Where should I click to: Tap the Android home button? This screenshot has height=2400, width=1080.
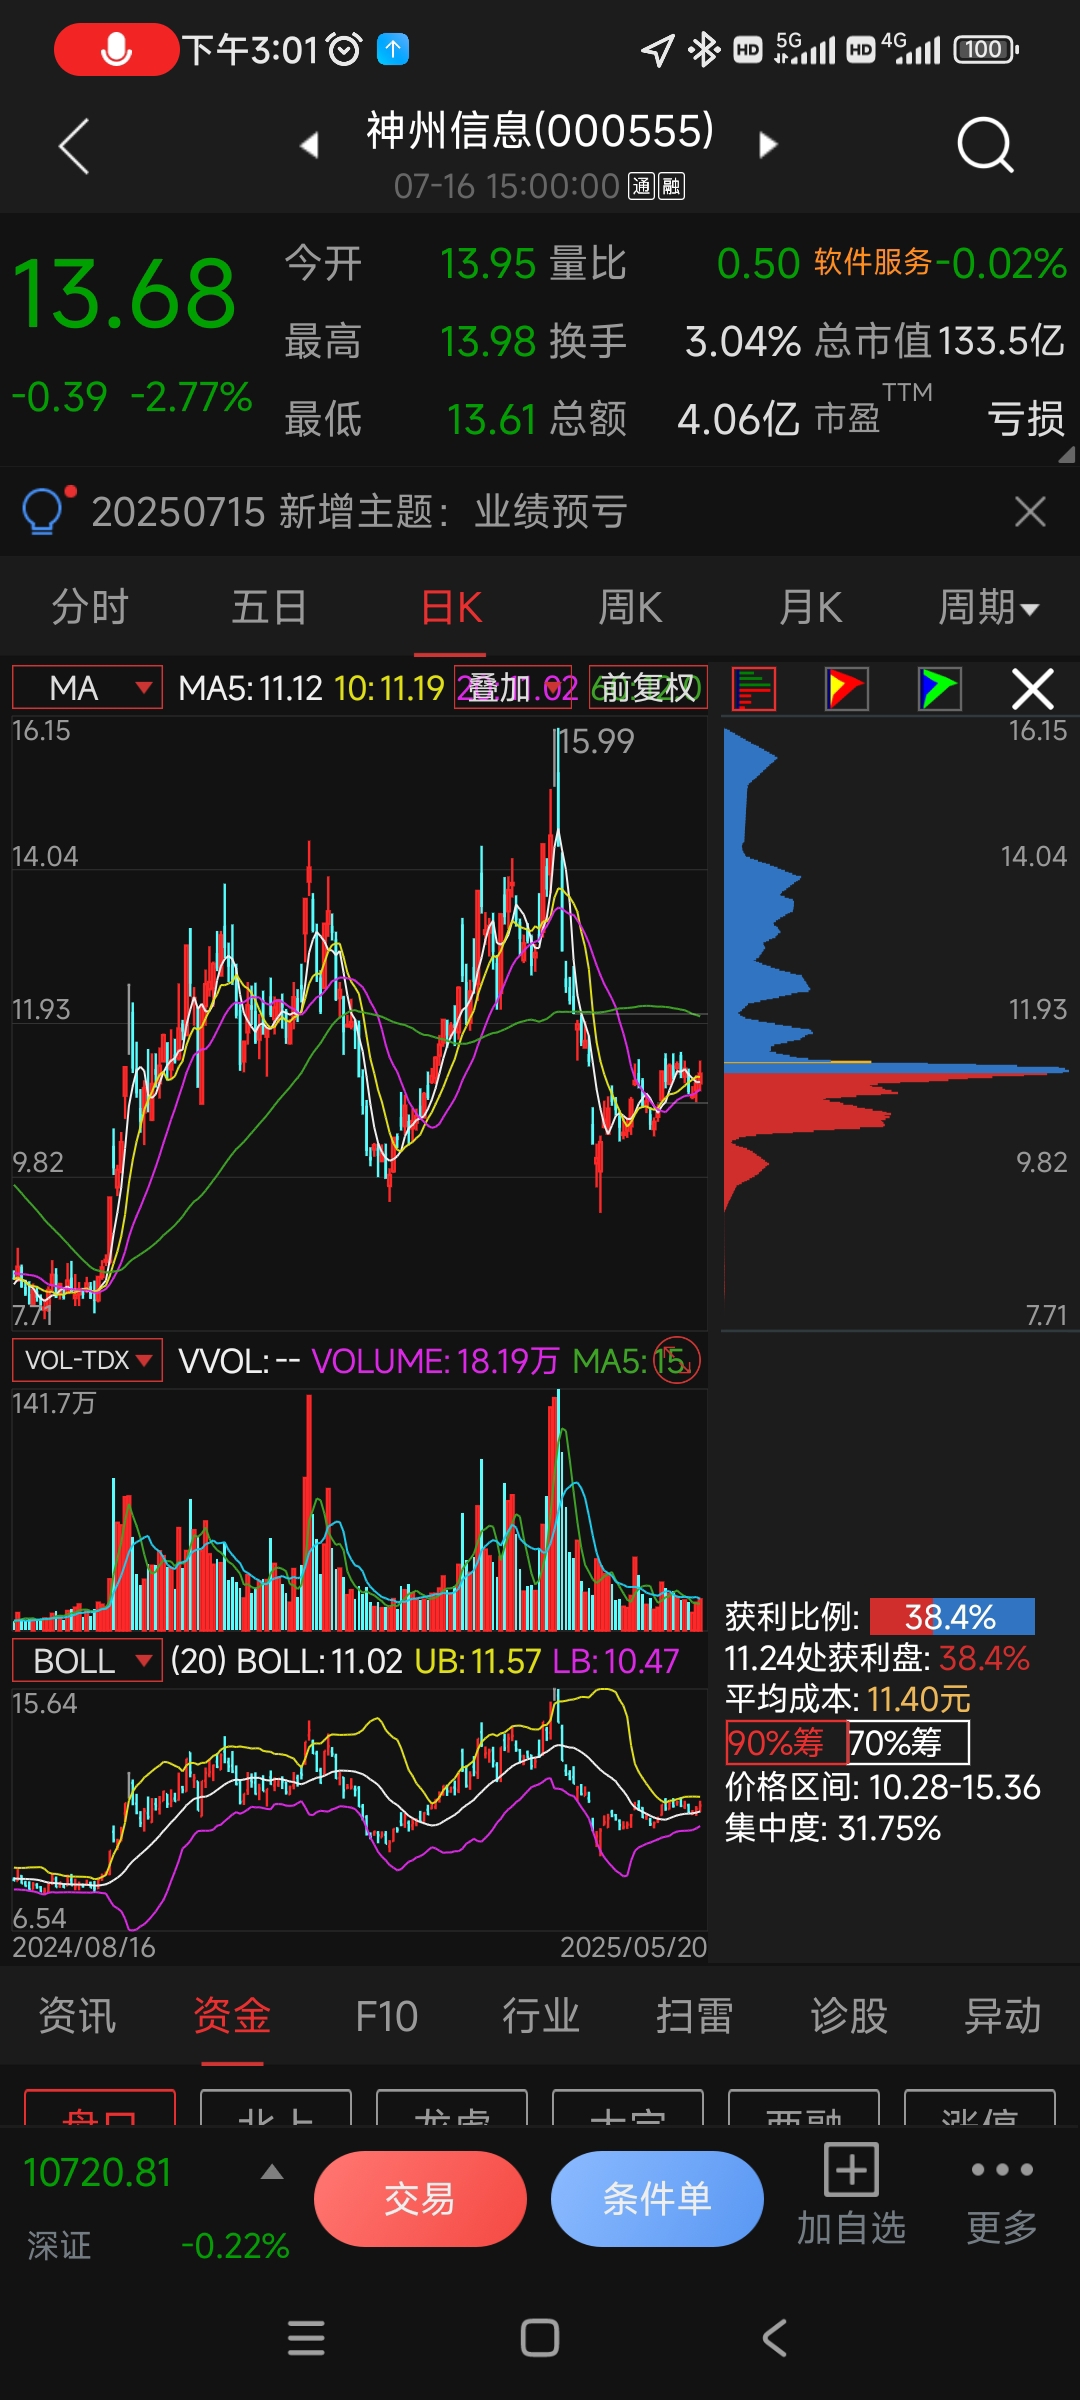[x=540, y=2338]
